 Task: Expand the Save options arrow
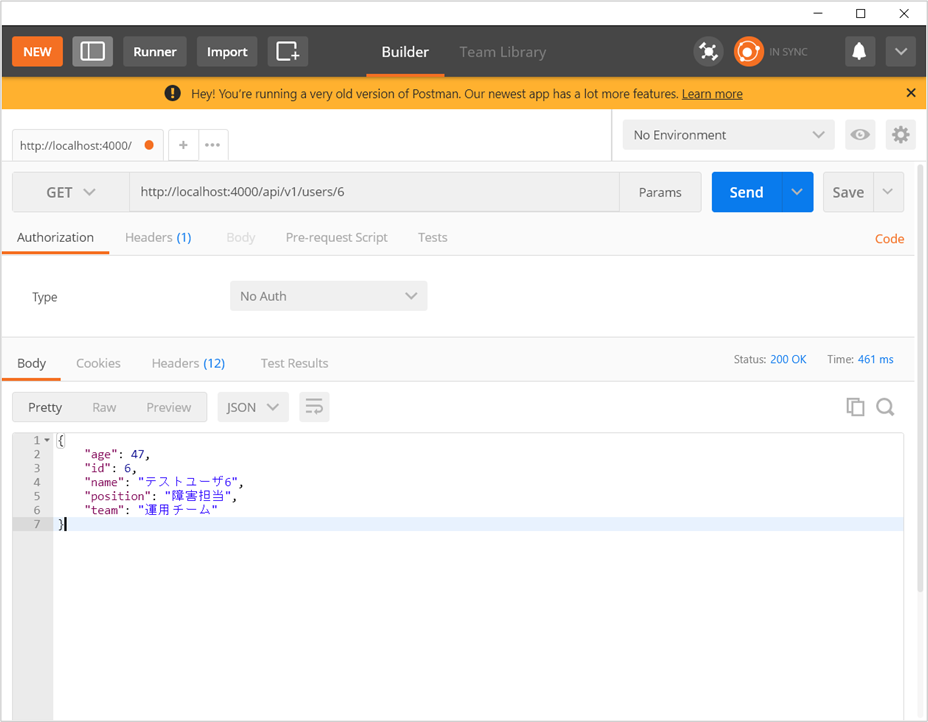888,192
